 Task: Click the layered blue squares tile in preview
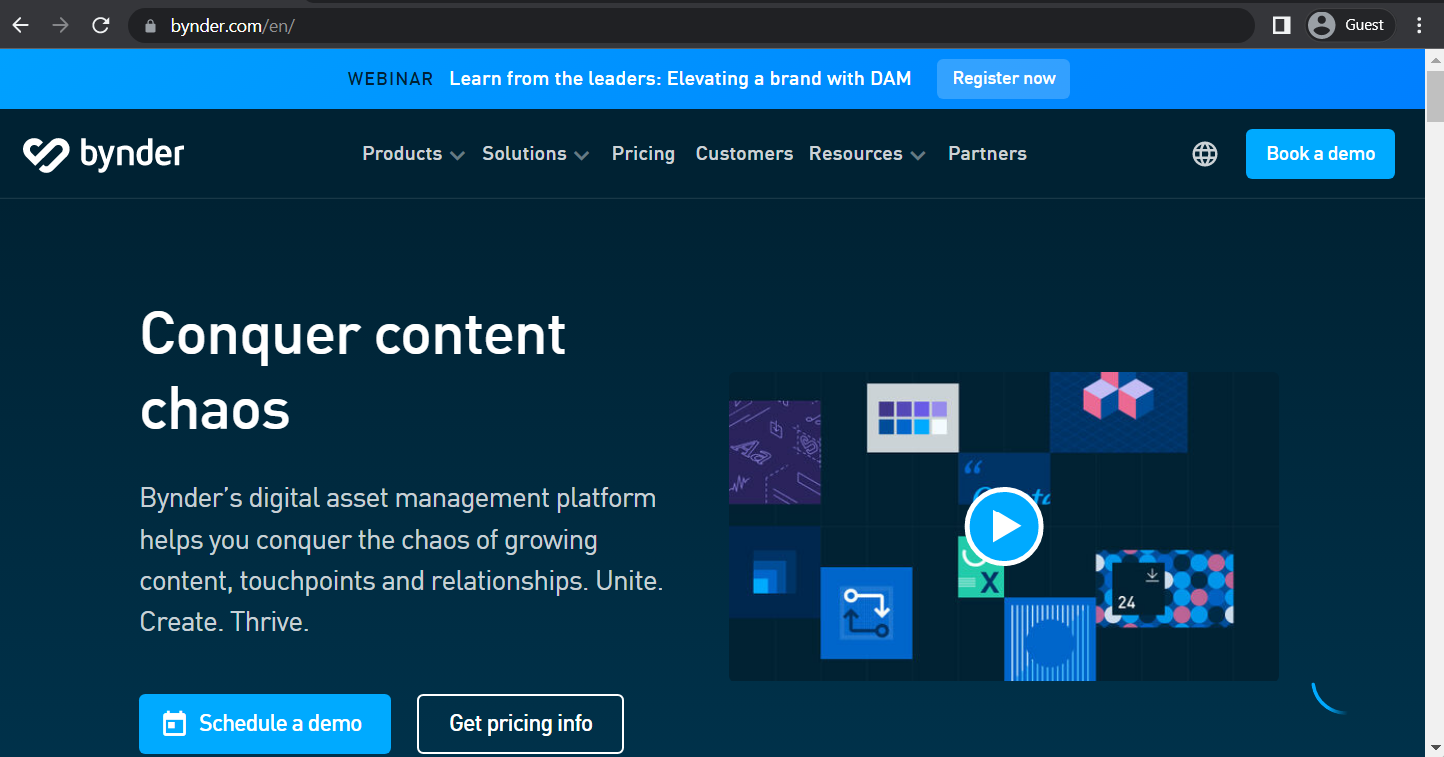coord(775,572)
